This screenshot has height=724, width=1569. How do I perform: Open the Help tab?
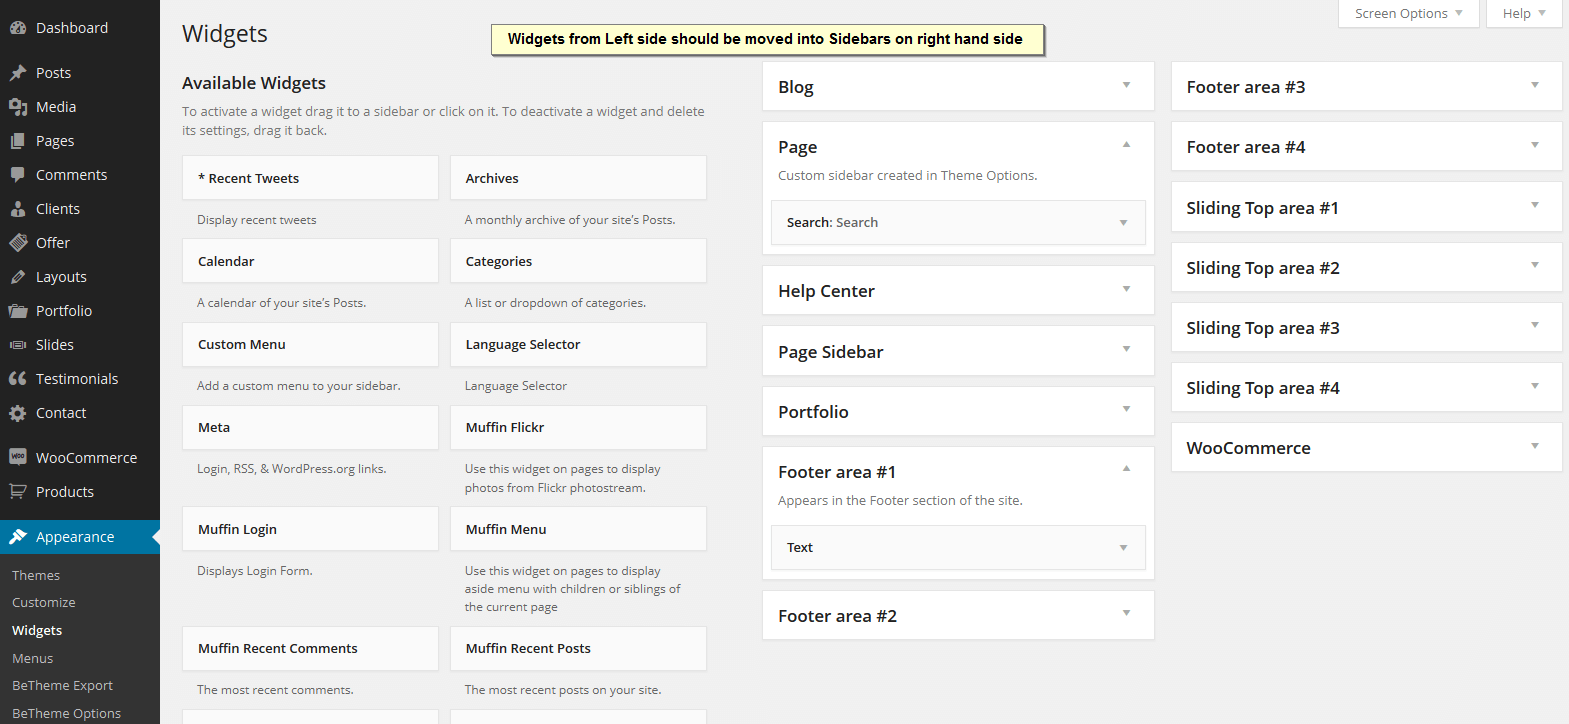click(x=1523, y=14)
